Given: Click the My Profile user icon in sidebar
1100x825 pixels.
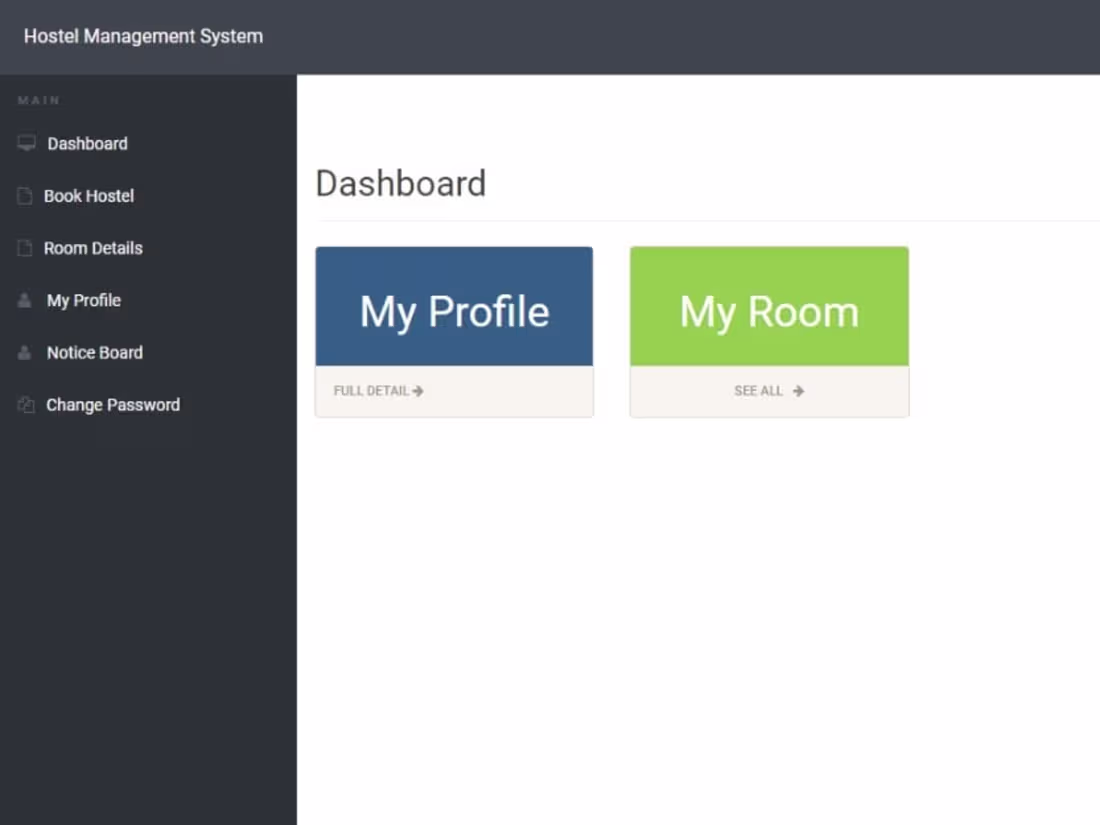Looking at the screenshot, I should 25,300.
